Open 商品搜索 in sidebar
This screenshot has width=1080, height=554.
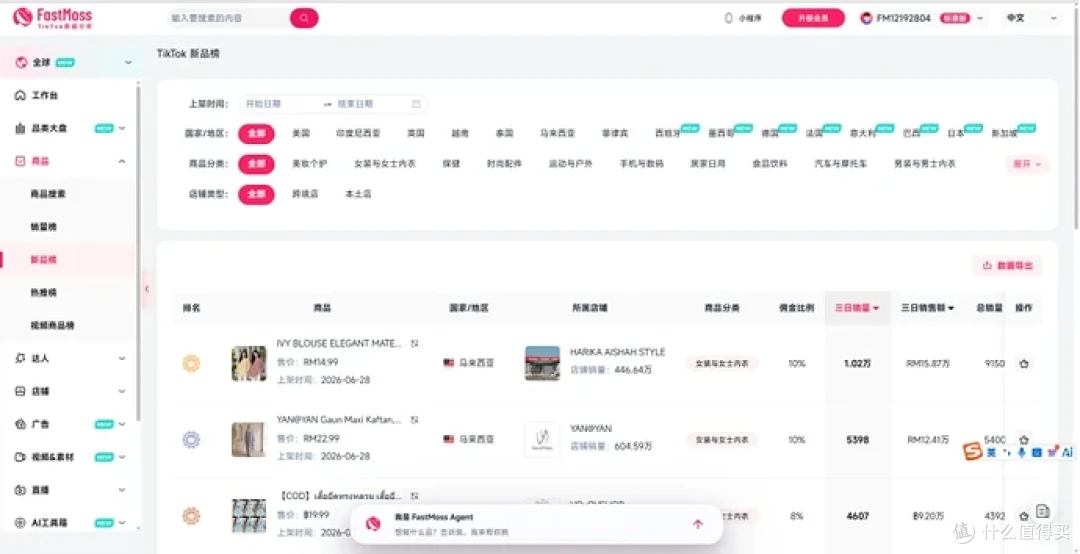[48, 194]
